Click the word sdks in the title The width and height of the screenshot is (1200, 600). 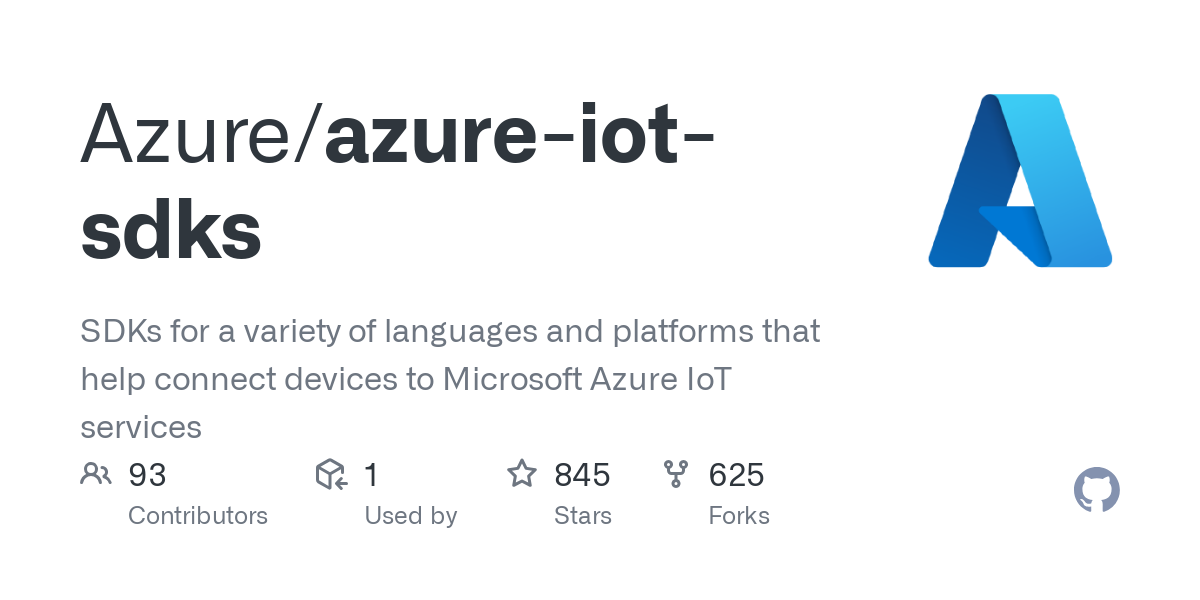[171, 230]
